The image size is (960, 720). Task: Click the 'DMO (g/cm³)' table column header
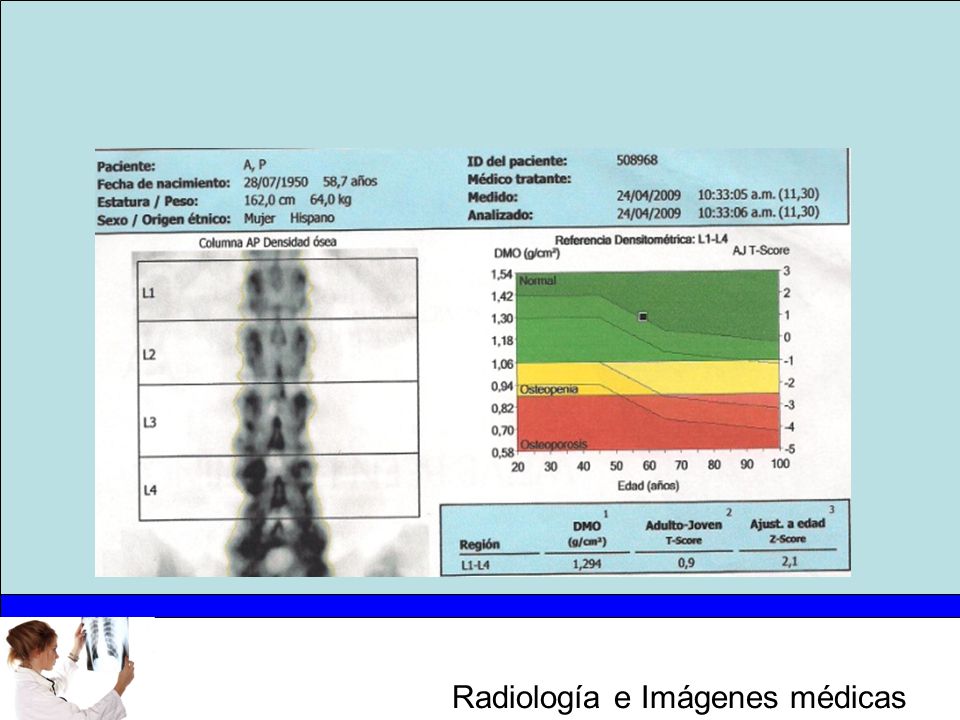587,533
